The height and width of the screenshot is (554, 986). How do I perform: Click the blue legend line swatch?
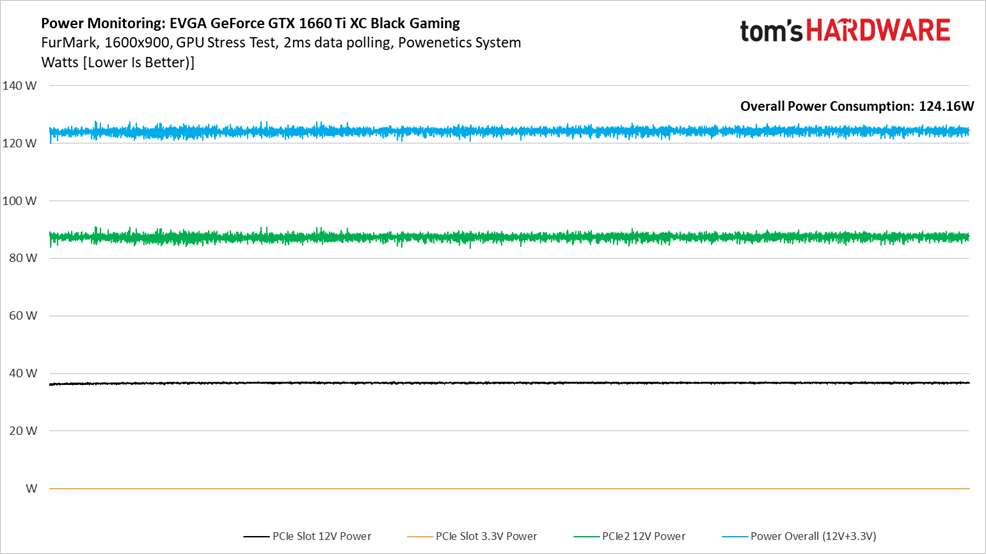point(735,536)
